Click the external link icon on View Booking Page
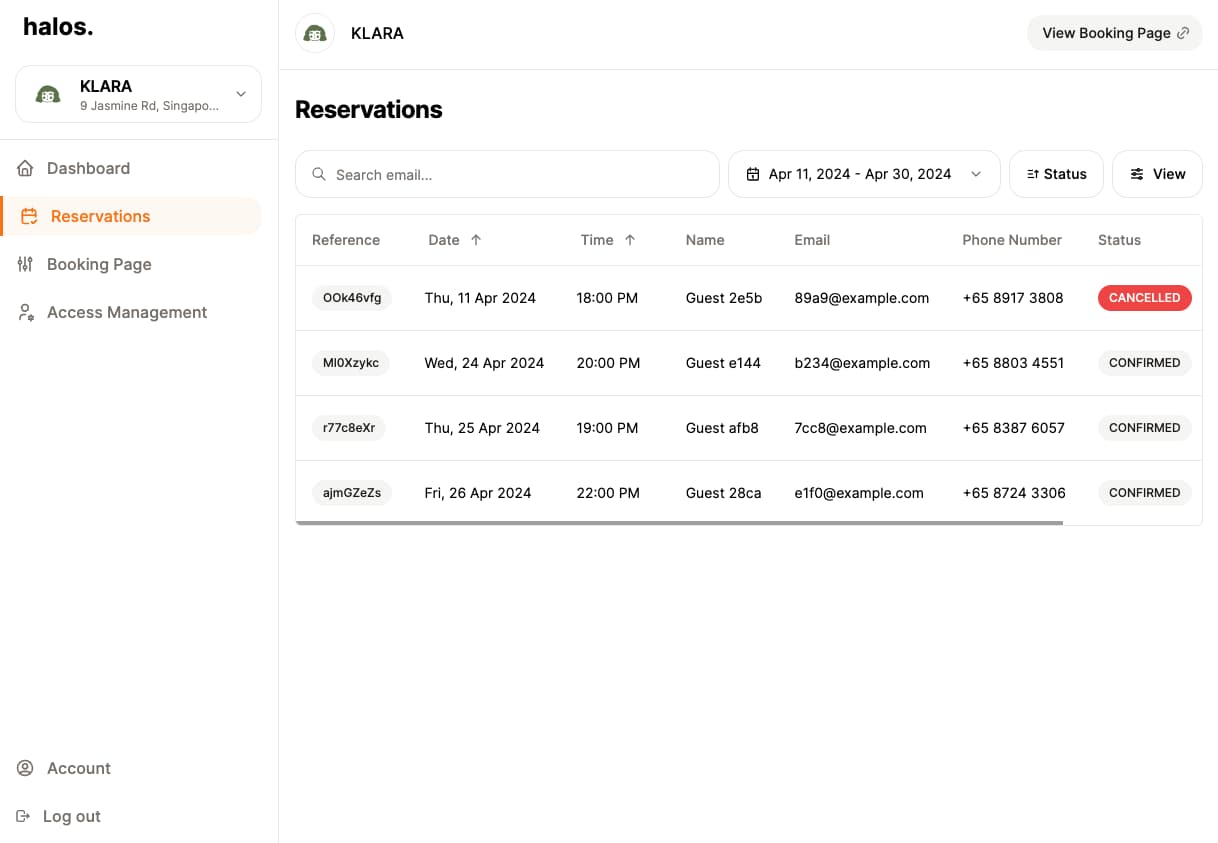This screenshot has height=843, width=1218. click(x=1185, y=31)
